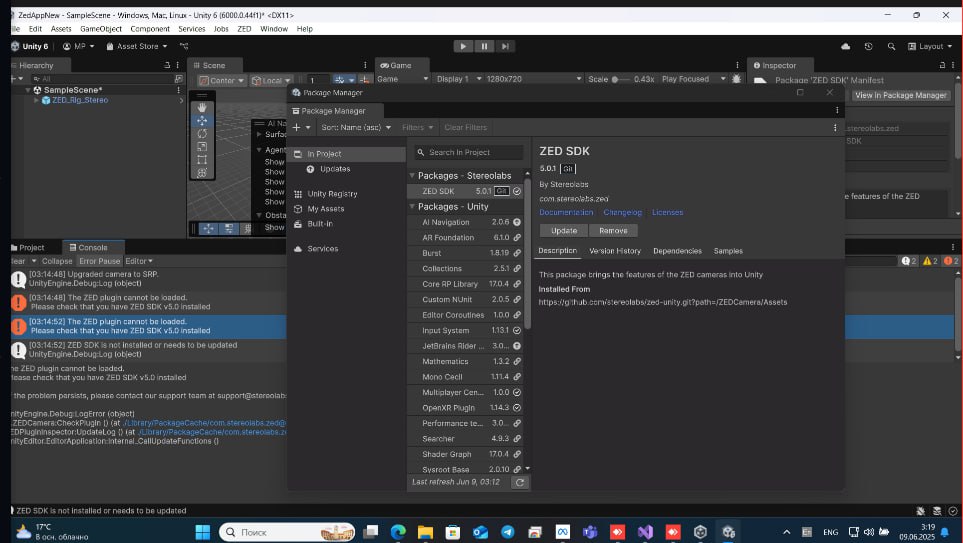
Task: Open the Filters dropdown in Package Manager
Action: pos(418,127)
